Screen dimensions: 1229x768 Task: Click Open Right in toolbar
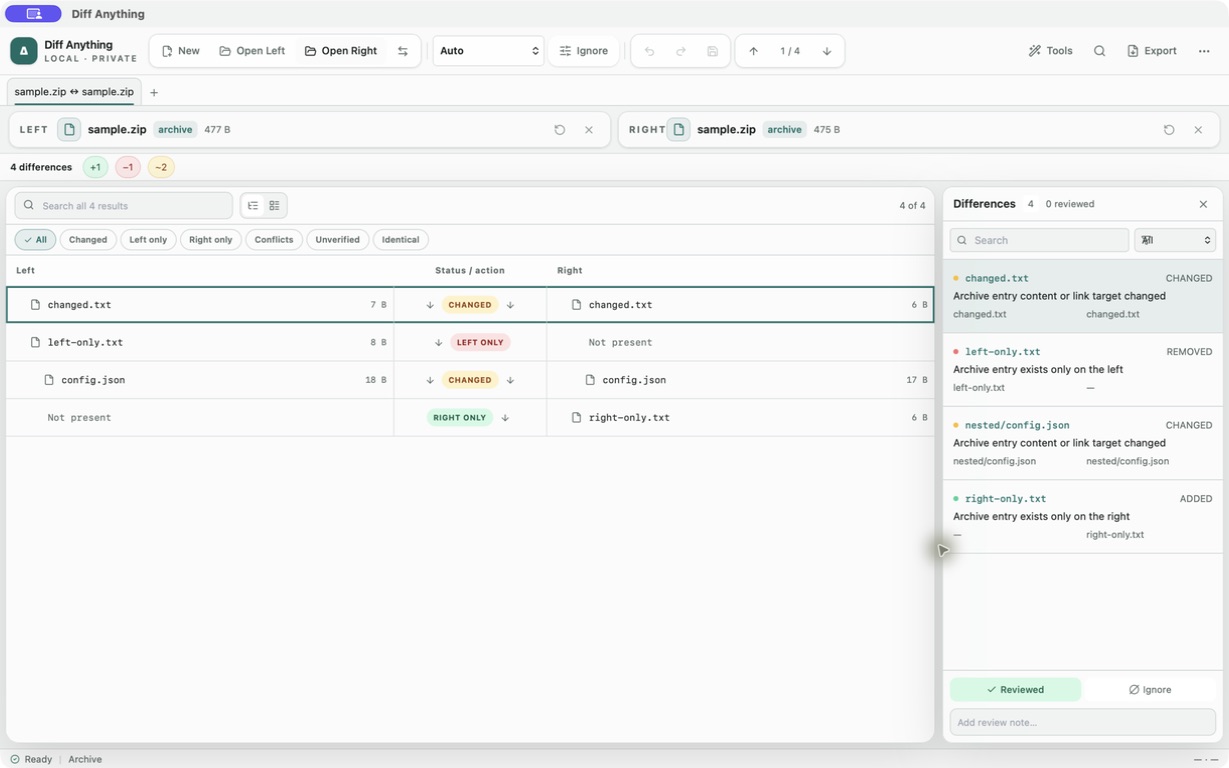pos(341,51)
